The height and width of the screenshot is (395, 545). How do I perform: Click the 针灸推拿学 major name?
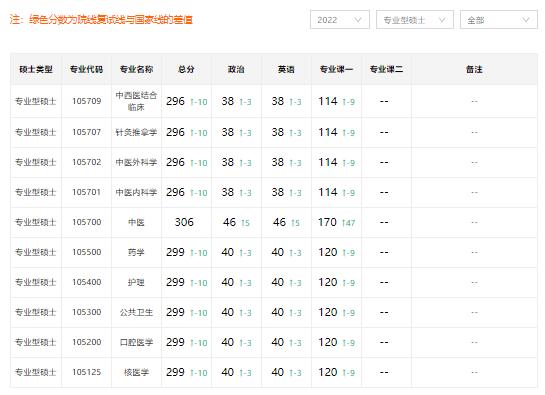coord(136,132)
